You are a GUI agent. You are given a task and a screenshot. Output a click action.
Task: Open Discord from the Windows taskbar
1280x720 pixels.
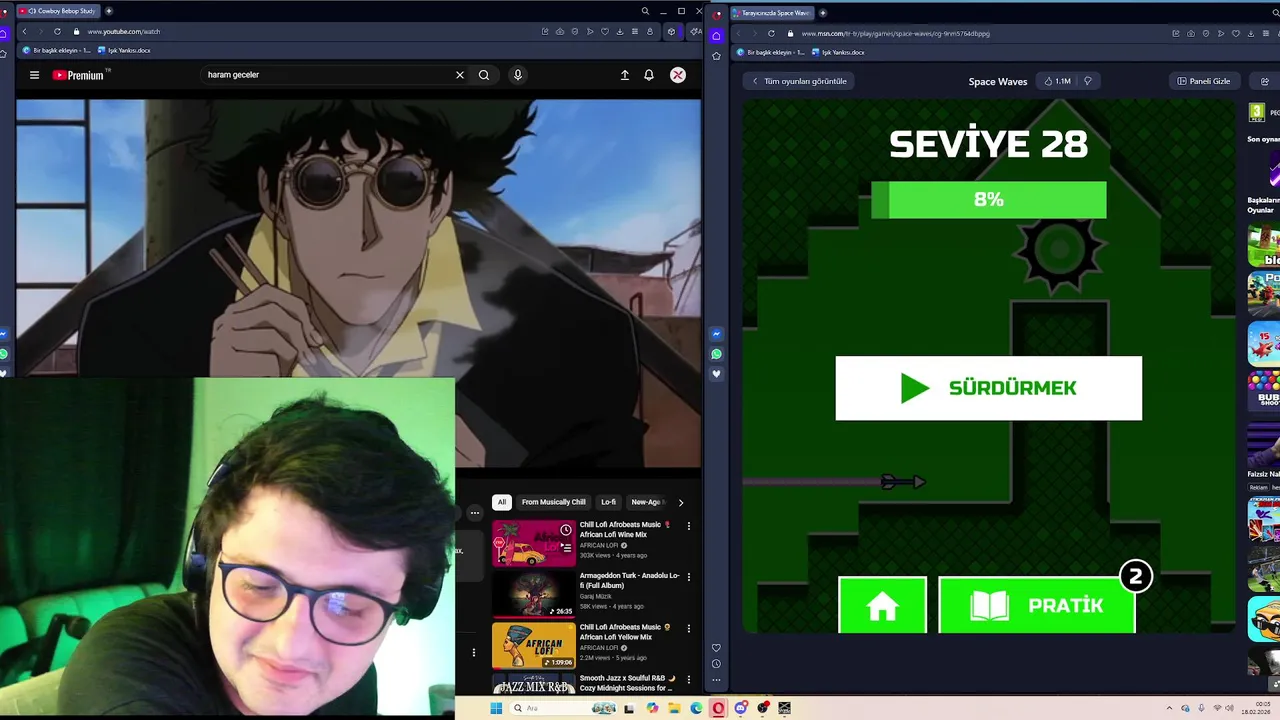tap(741, 708)
